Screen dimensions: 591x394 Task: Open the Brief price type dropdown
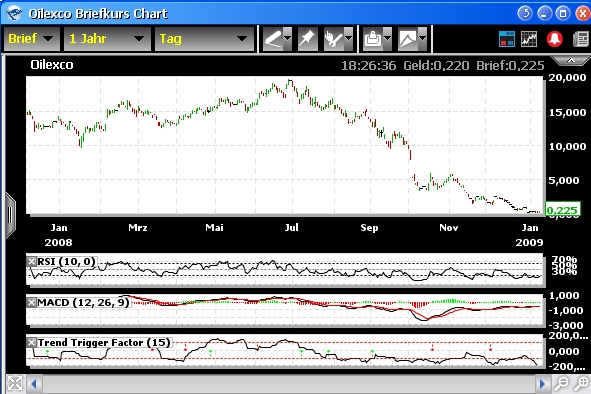32,39
